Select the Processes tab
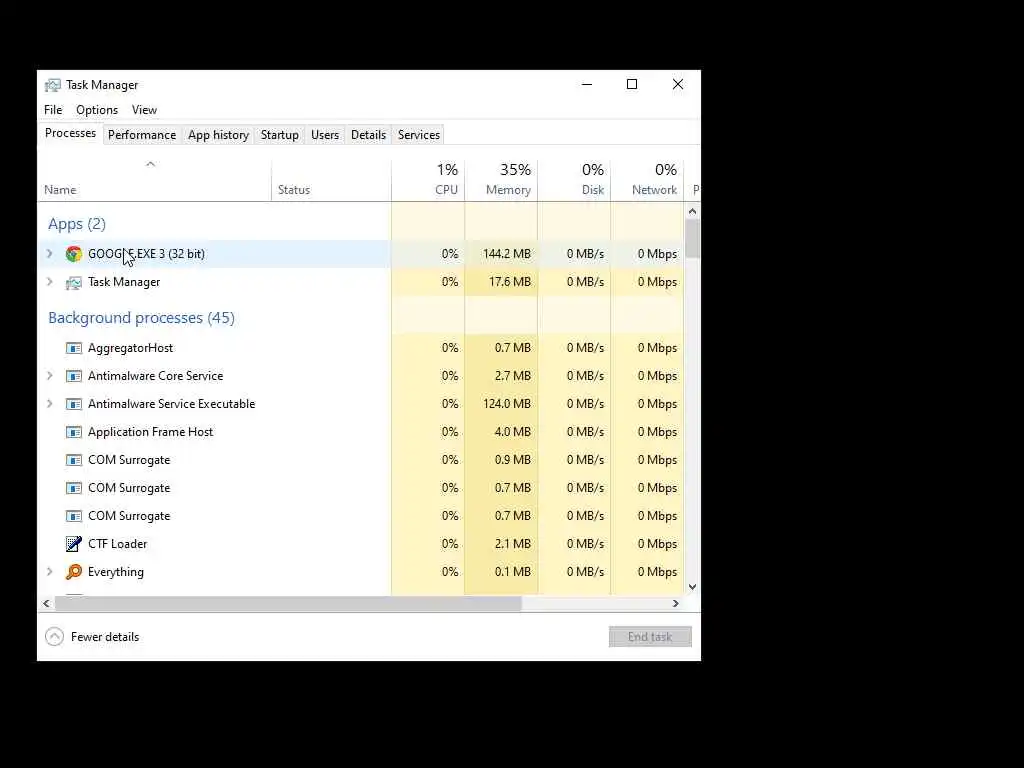Viewport: 1024px width, 768px height. coord(71,133)
